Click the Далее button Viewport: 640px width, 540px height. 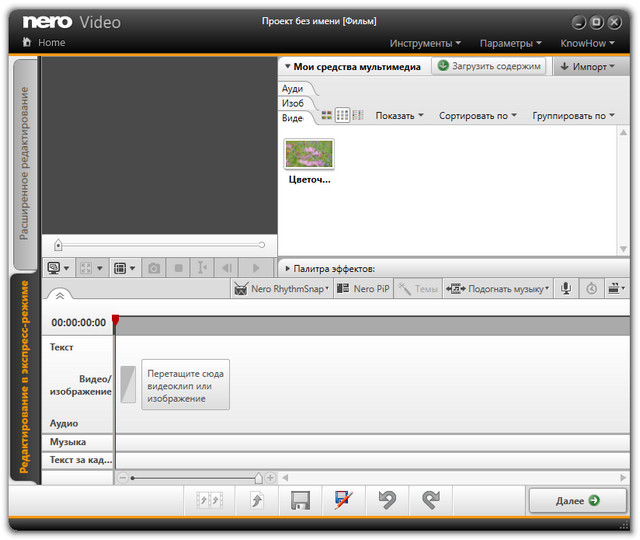point(577,500)
